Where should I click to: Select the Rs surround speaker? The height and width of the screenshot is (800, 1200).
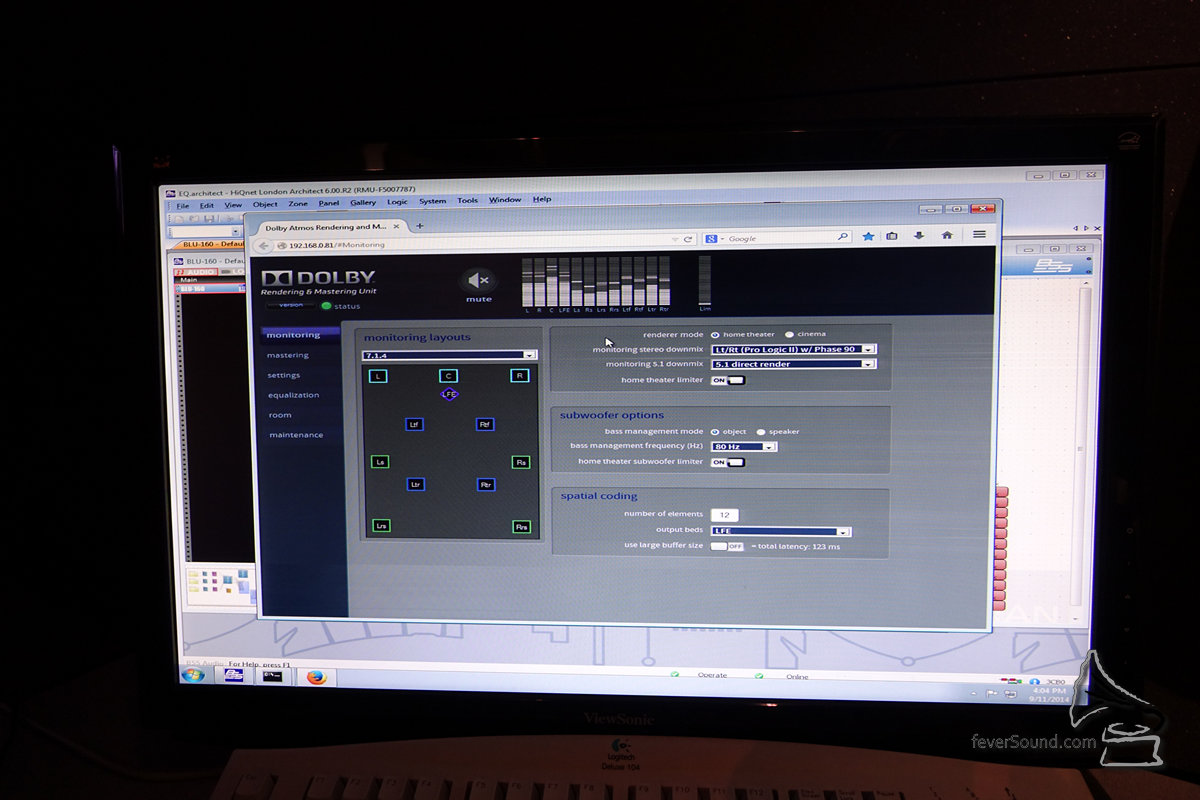pyautogui.click(x=521, y=462)
